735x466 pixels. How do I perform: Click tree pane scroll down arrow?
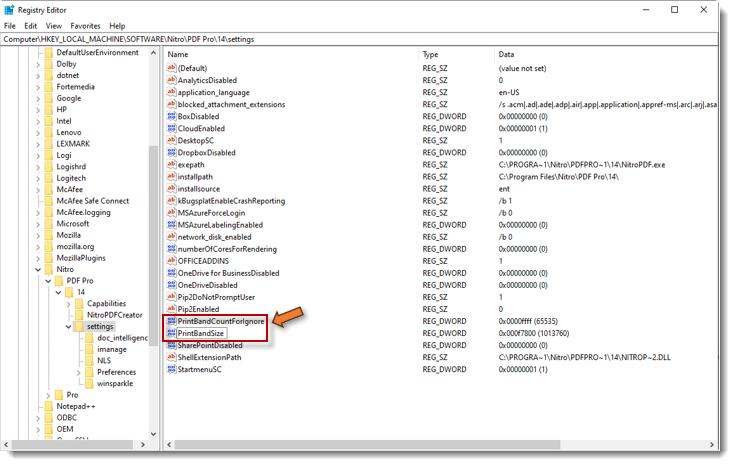[x=153, y=434]
